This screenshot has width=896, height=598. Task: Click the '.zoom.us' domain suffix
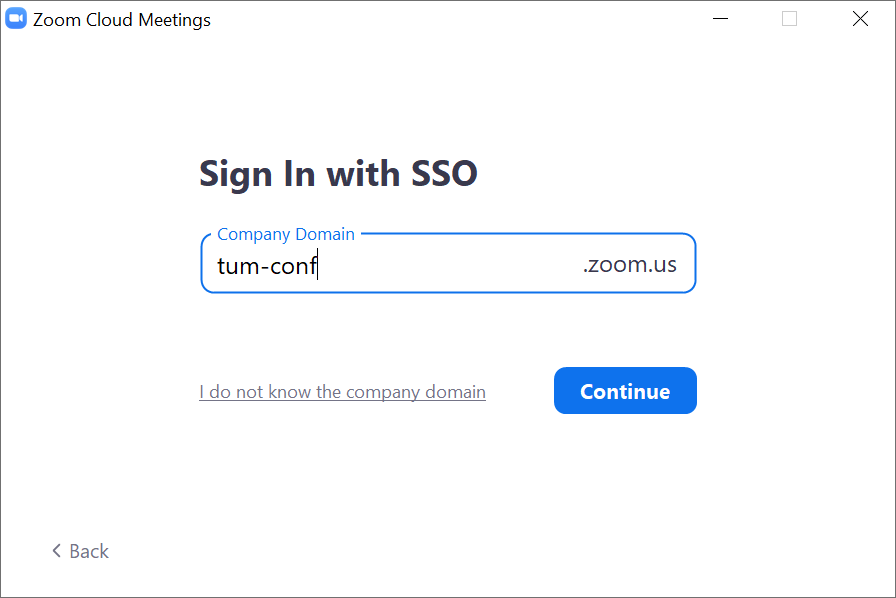629,265
